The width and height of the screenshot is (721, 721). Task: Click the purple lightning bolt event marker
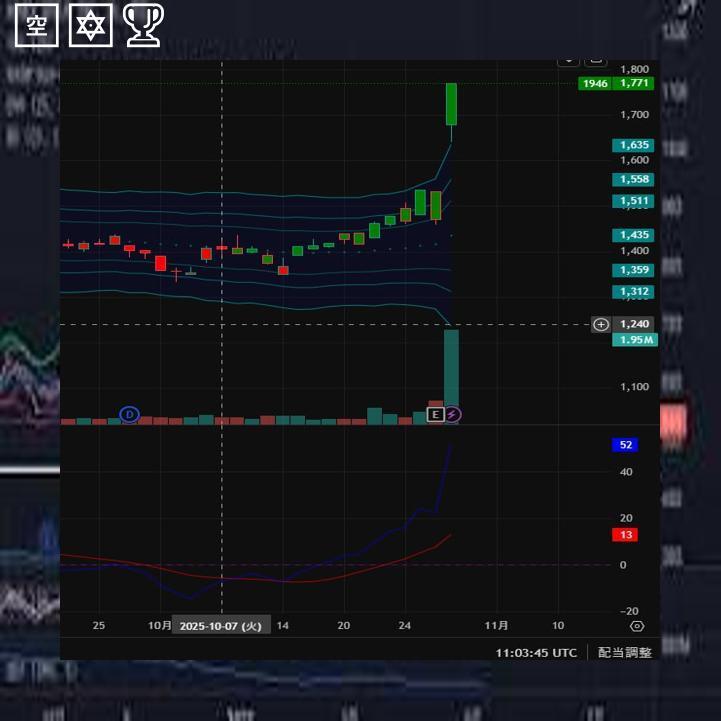[452, 414]
